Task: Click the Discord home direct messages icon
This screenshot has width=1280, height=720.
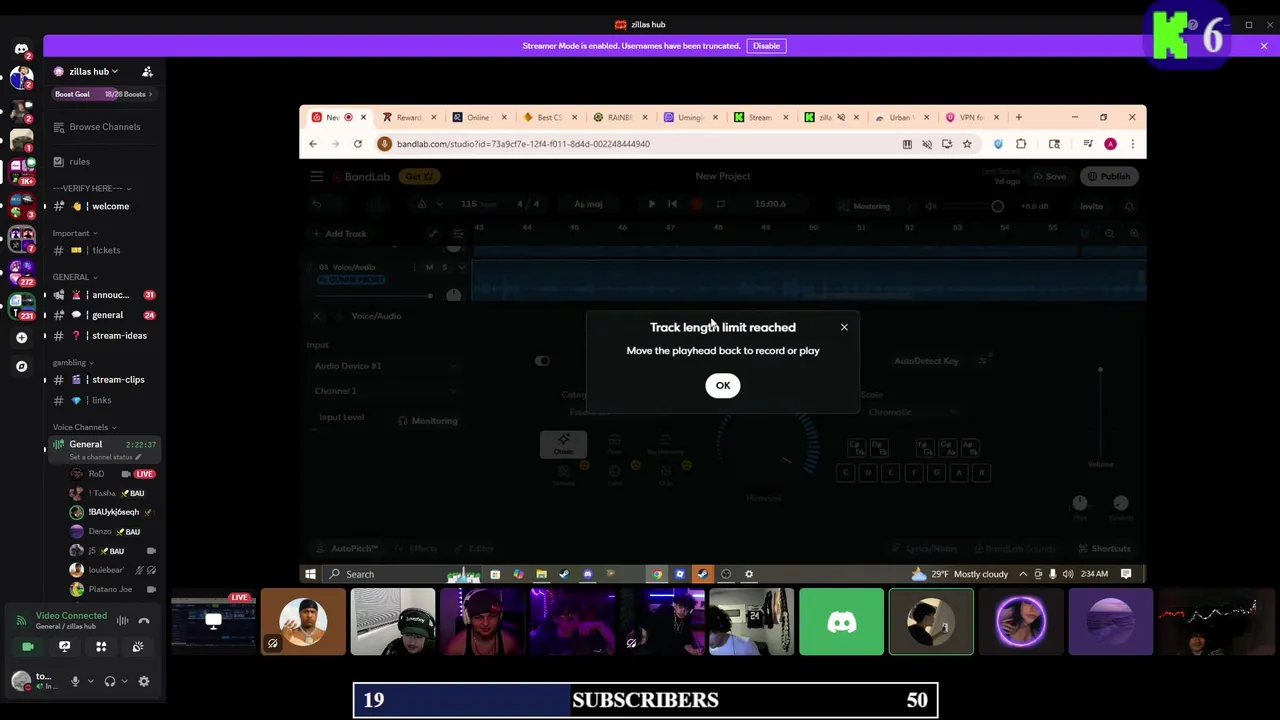Action: point(21,48)
